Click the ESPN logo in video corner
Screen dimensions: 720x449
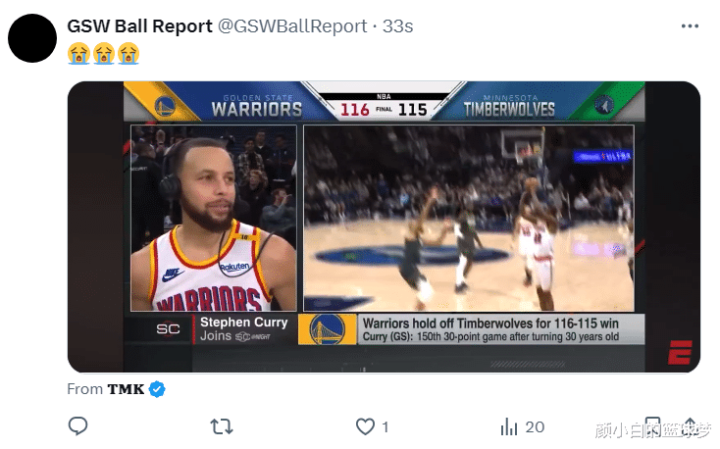click(x=680, y=352)
